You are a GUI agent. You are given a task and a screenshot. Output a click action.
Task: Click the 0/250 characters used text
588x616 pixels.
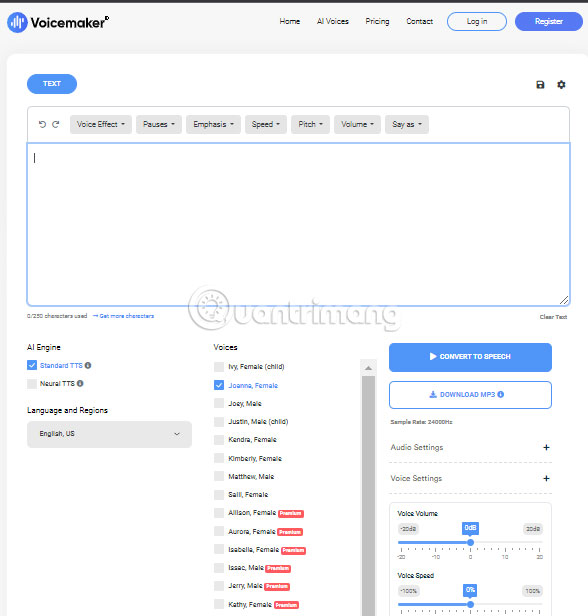pyautogui.click(x=57, y=316)
